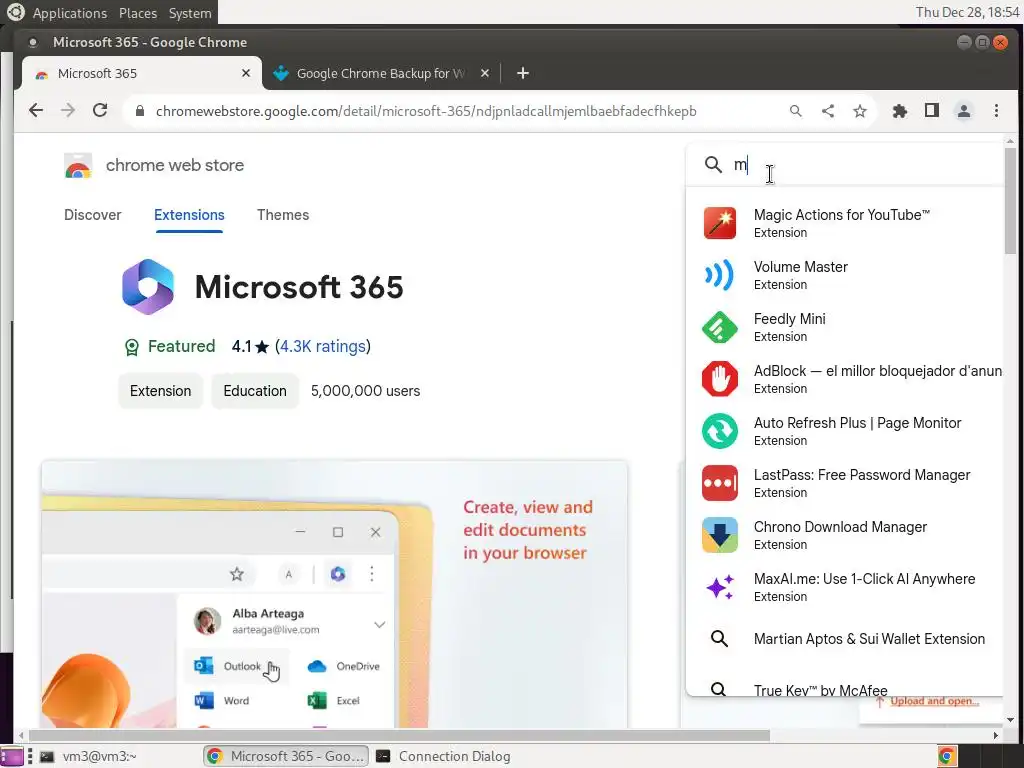Open the System menu

pos(190,13)
